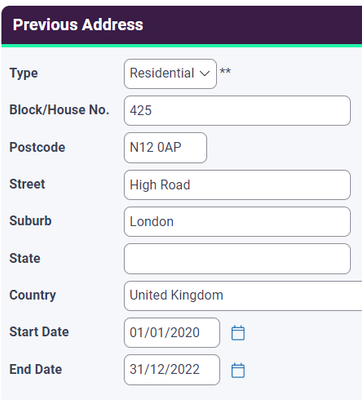Click the empty State input field
The height and width of the screenshot is (400, 362).
[237, 259]
